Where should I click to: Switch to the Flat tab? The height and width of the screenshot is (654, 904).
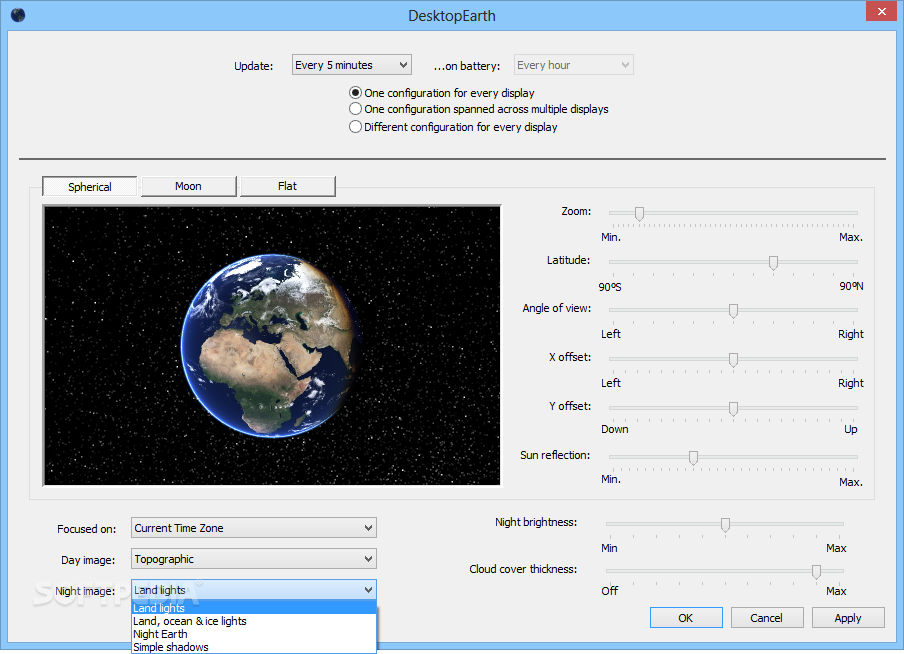(x=288, y=186)
